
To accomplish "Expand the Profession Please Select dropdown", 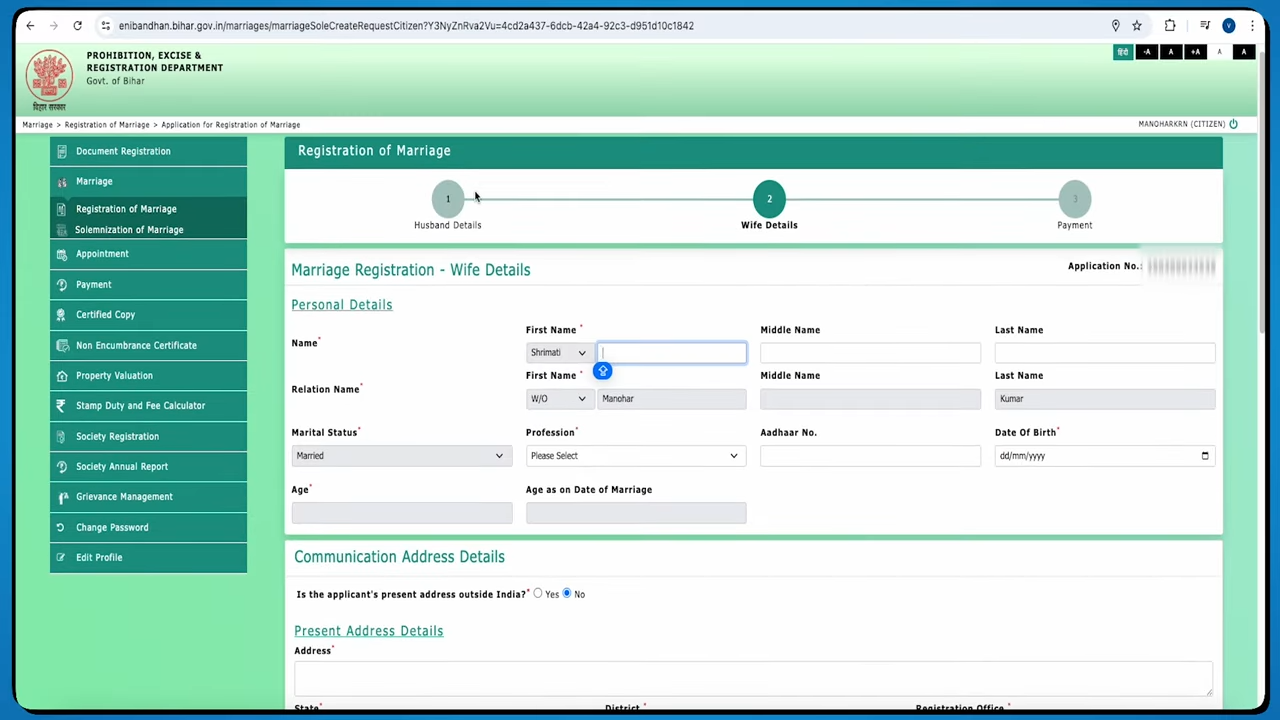I will pos(635,456).
